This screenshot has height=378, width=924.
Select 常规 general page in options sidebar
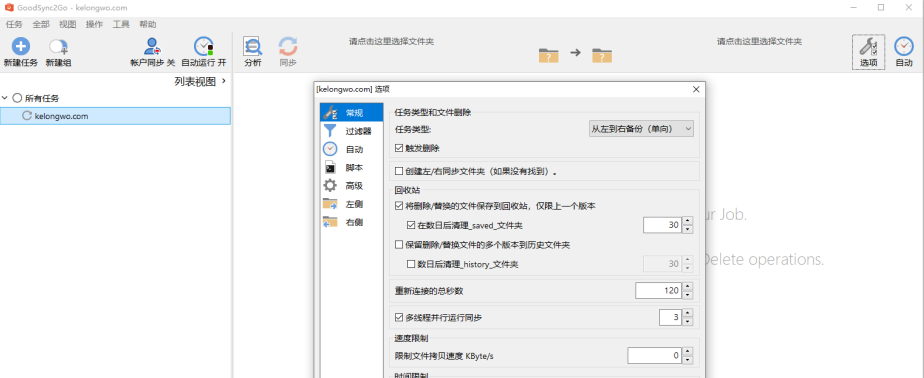point(351,113)
